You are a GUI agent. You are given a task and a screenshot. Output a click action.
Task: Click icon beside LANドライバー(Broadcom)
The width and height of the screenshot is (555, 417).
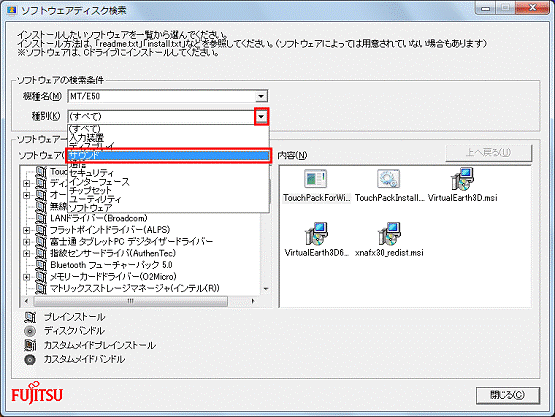click(x=41, y=218)
